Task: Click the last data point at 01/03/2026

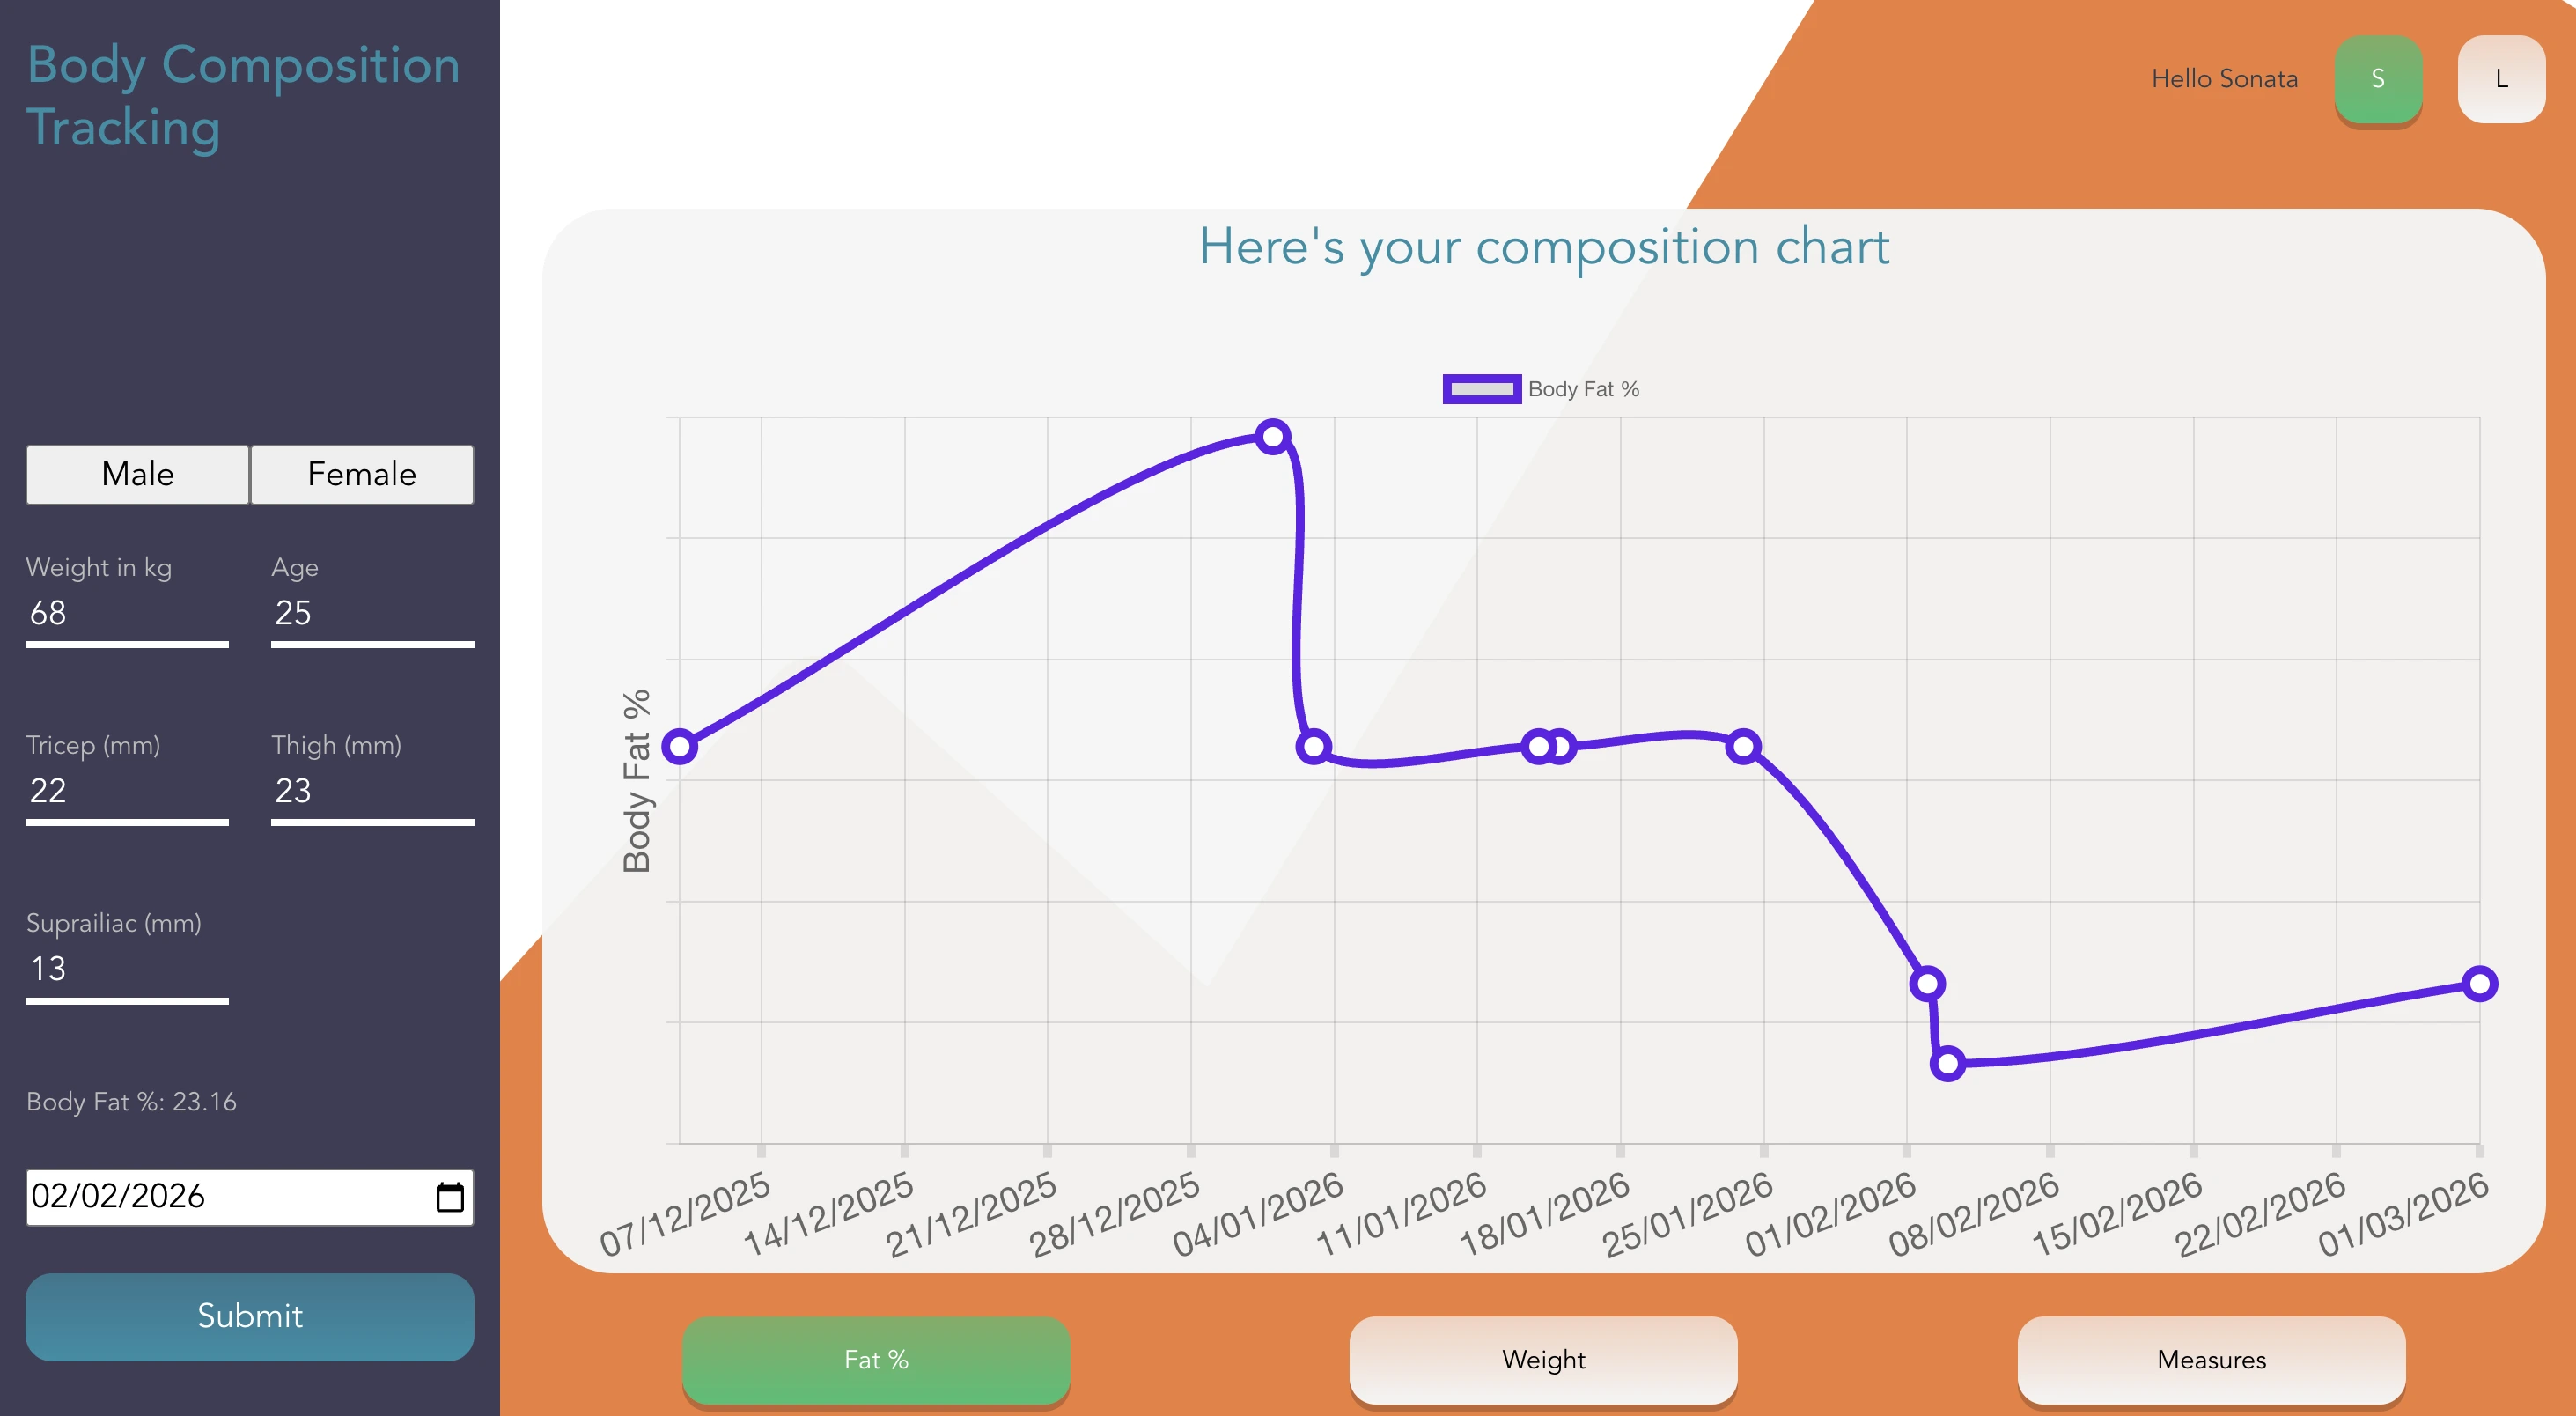Action: pyautogui.click(x=2479, y=984)
